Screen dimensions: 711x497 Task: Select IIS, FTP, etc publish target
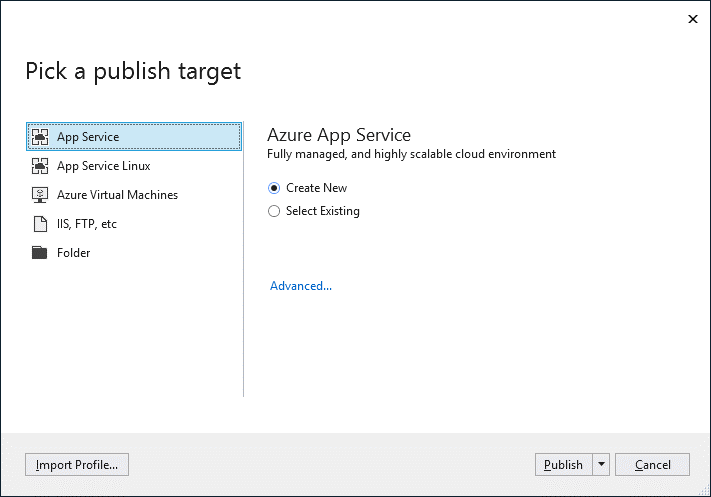87,224
